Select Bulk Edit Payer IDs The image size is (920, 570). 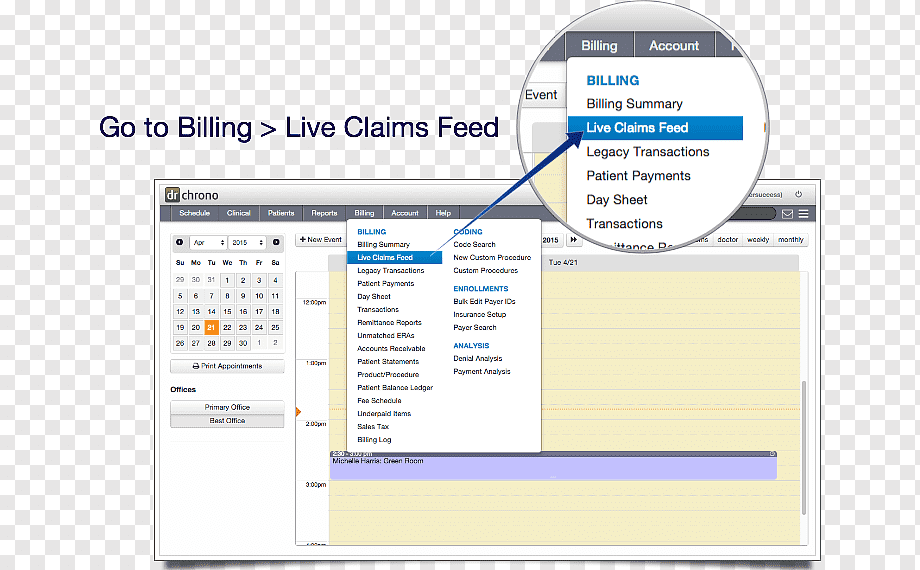pyautogui.click(x=484, y=301)
